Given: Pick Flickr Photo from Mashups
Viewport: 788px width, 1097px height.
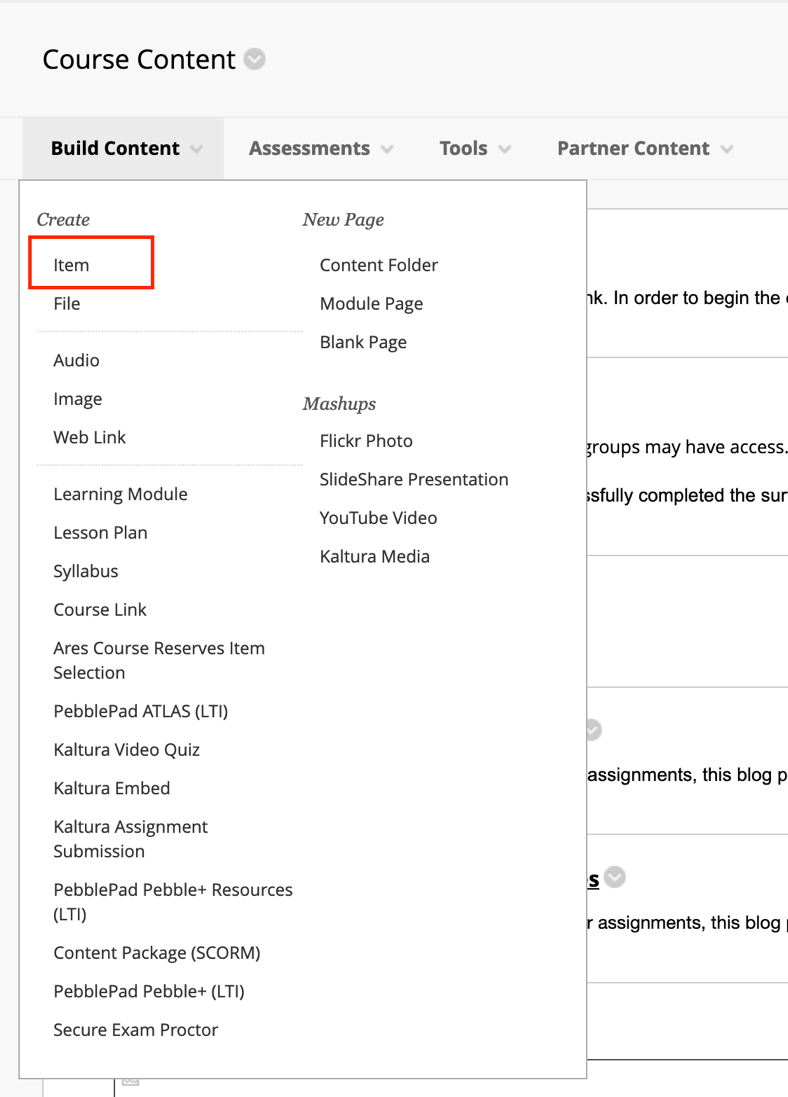Looking at the screenshot, I should click(366, 441).
